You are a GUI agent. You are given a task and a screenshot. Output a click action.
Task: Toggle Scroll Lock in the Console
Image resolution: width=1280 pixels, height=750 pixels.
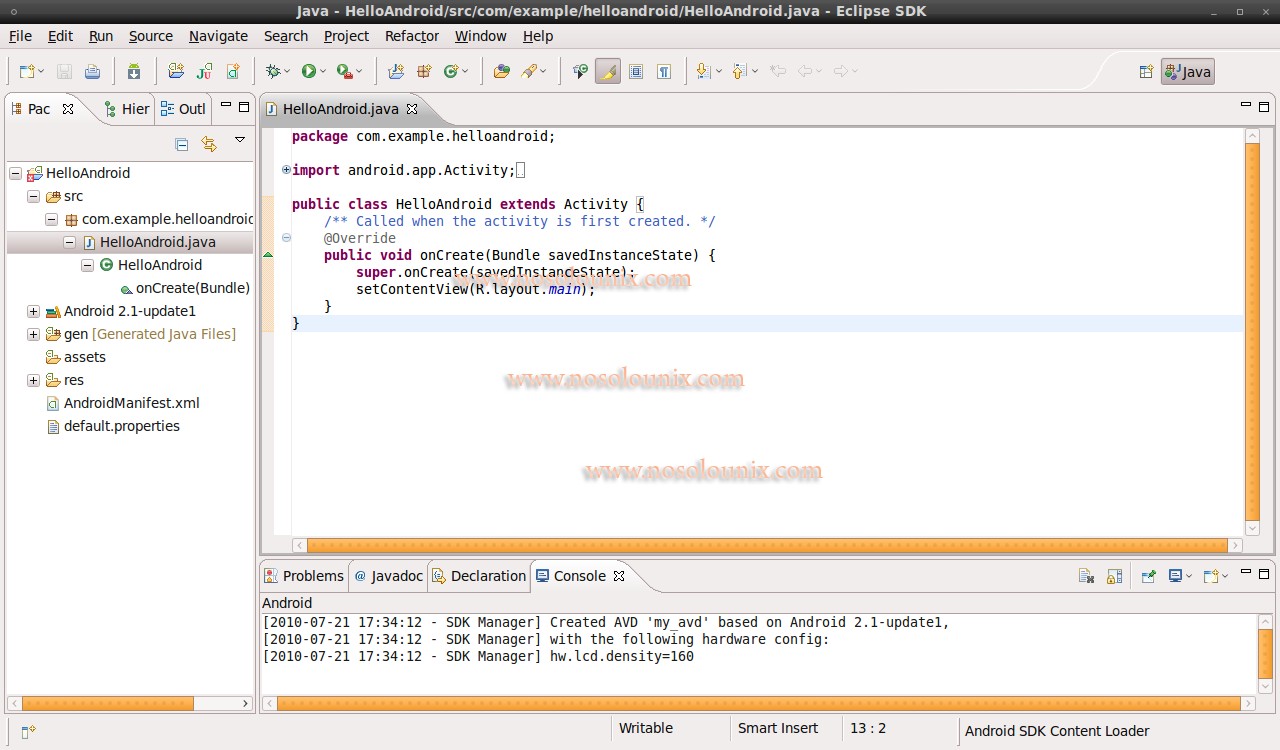[x=1114, y=576]
